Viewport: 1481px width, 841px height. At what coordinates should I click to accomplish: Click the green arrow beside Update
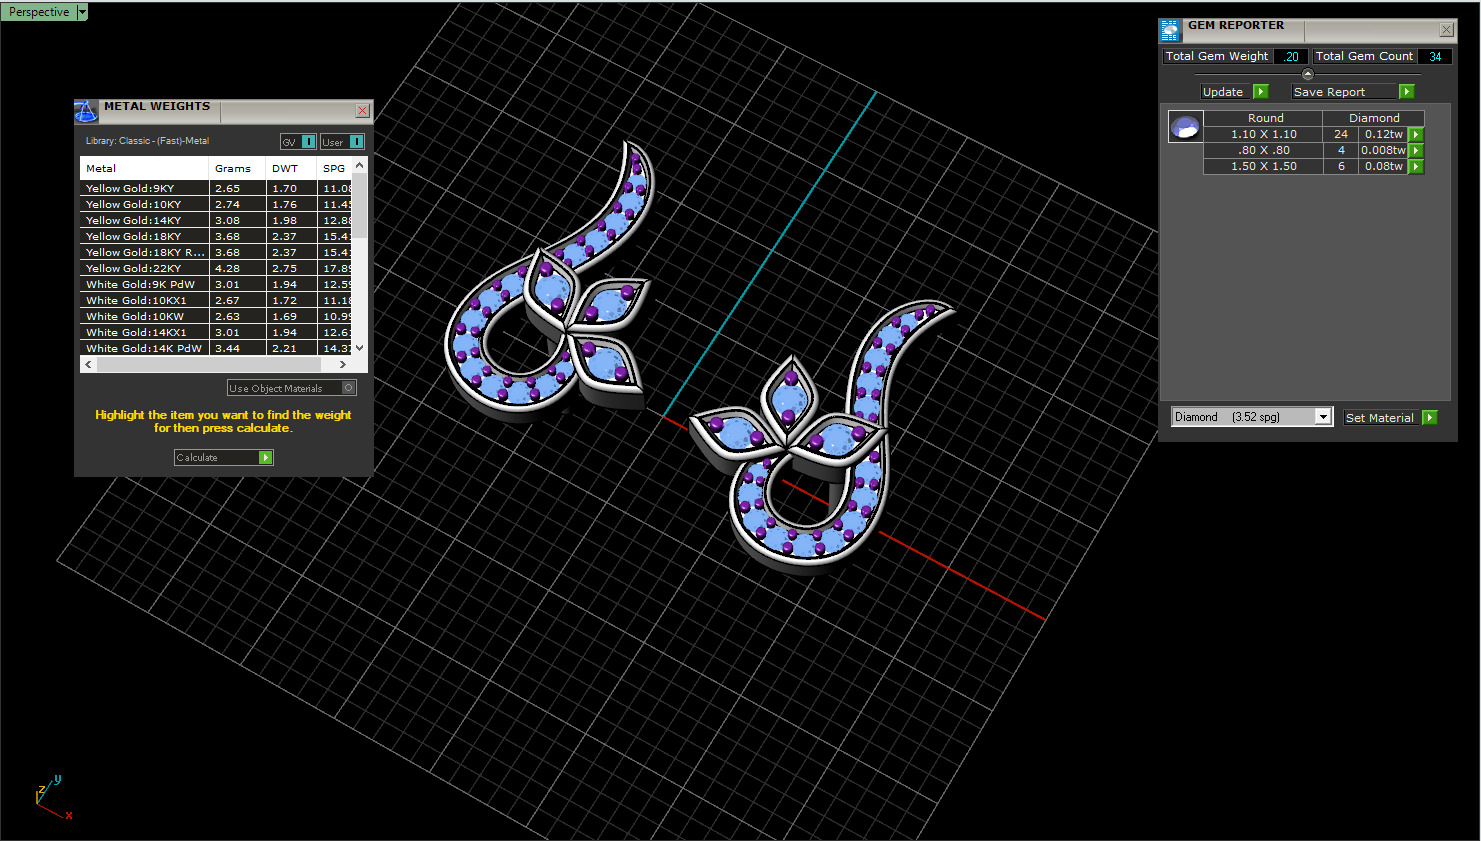pyautogui.click(x=1260, y=91)
